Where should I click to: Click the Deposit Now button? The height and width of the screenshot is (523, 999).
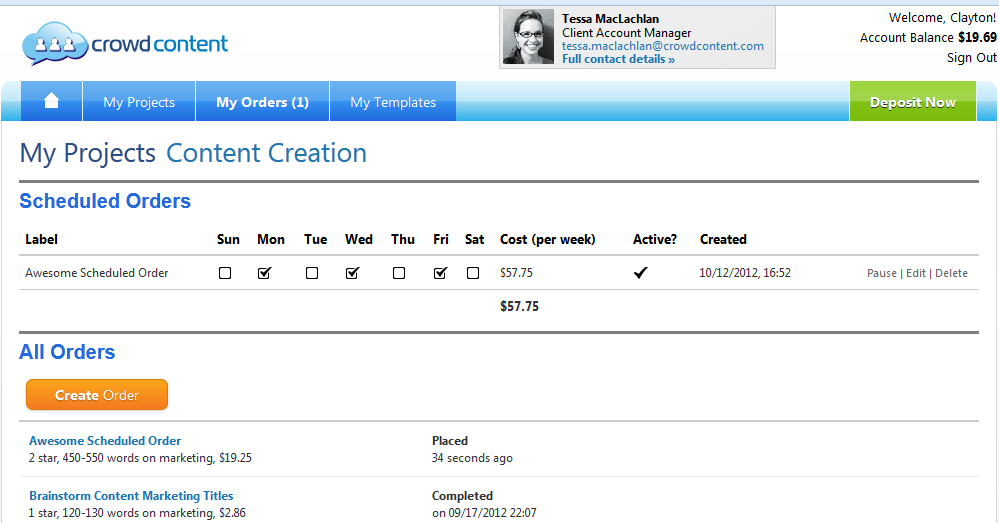tap(912, 101)
